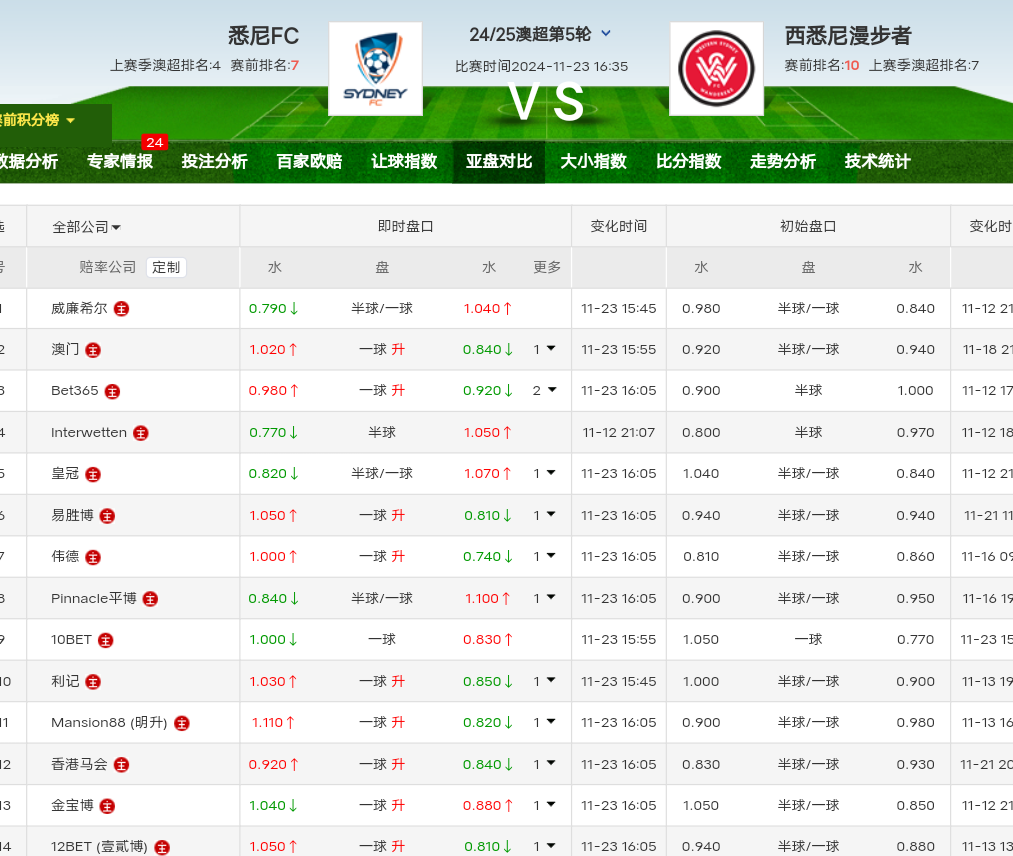Image resolution: width=1013 pixels, height=856 pixels.
Task: Expand more odds for 澳门 row
Action: (x=545, y=349)
